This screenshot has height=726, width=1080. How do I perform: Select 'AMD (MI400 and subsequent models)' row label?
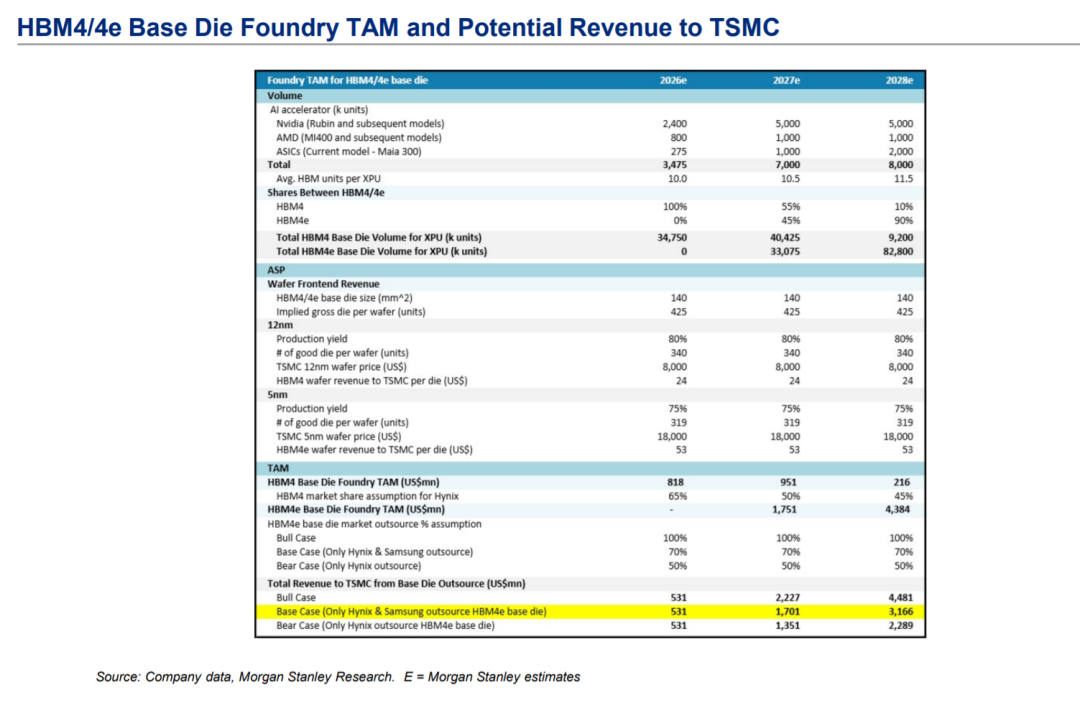tap(359, 138)
